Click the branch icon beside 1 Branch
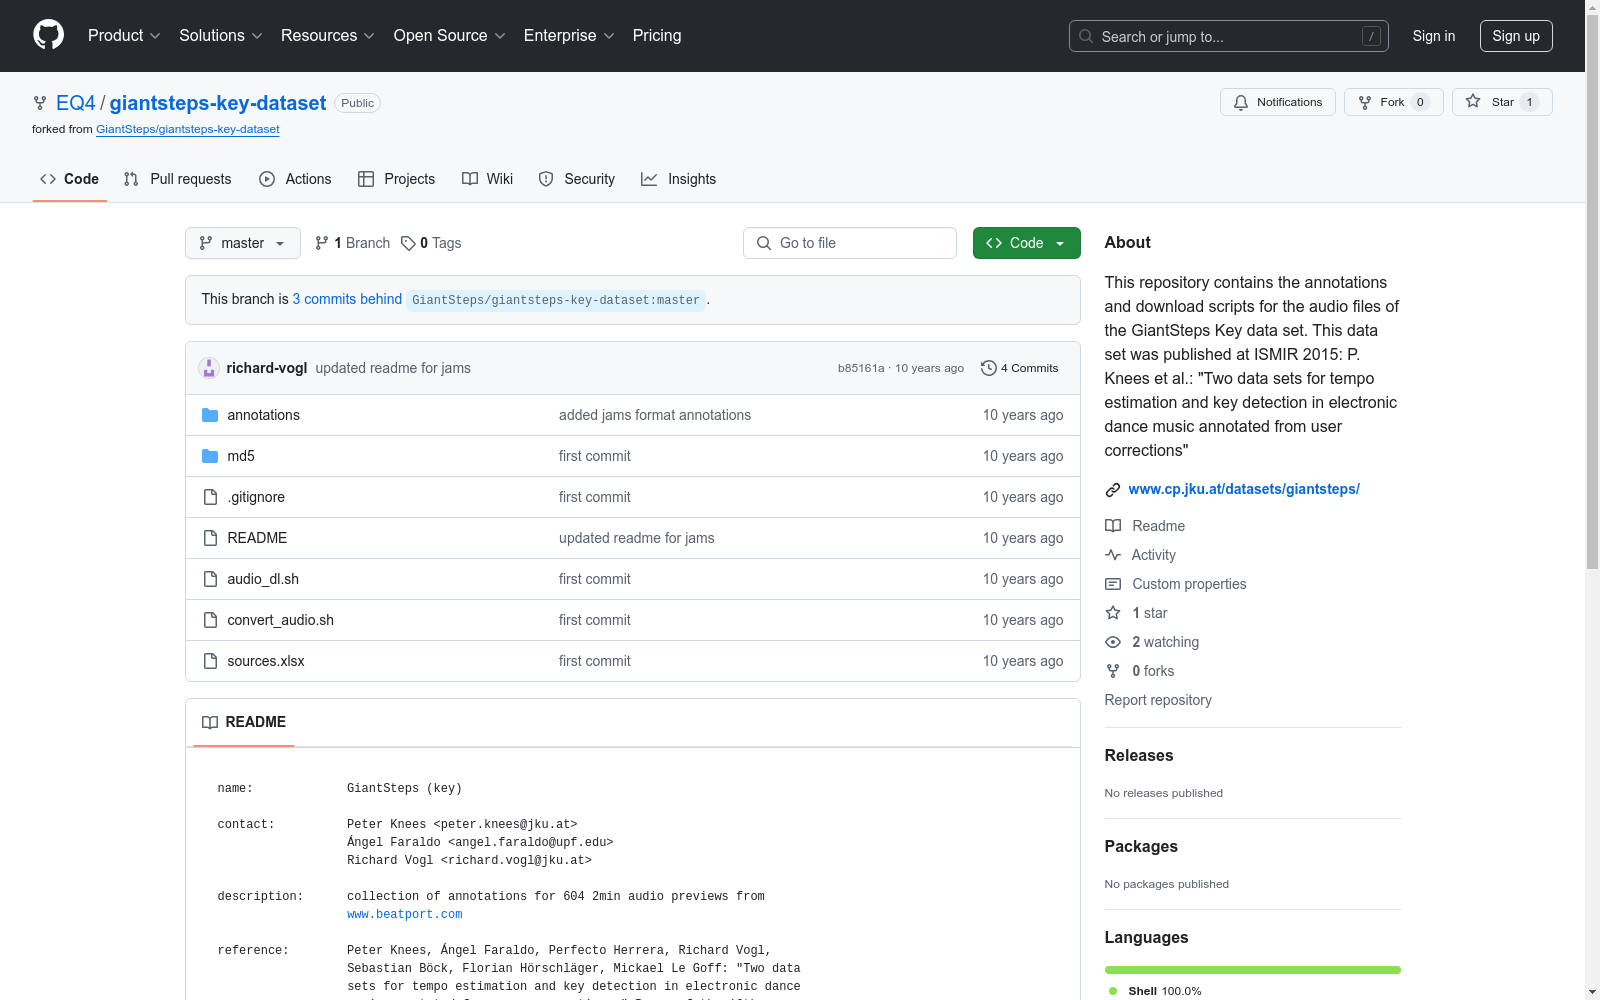Image resolution: width=1600 pixels, height=1000 pixels. tap(322, 243)
